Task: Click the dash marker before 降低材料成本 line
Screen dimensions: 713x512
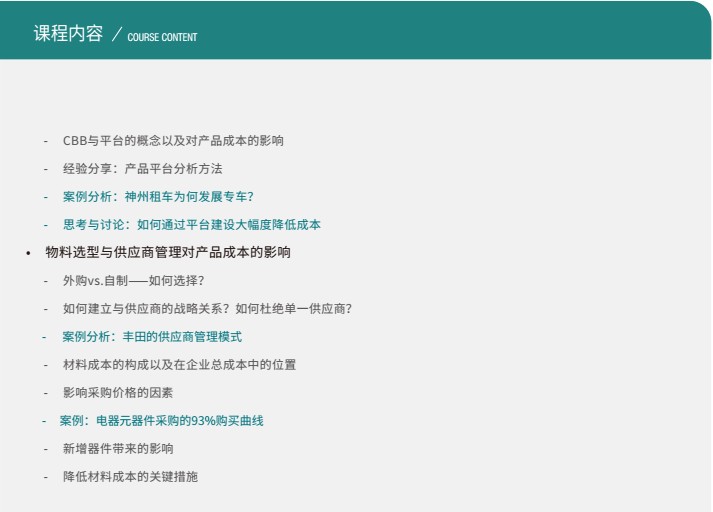Action: (45, 477)
